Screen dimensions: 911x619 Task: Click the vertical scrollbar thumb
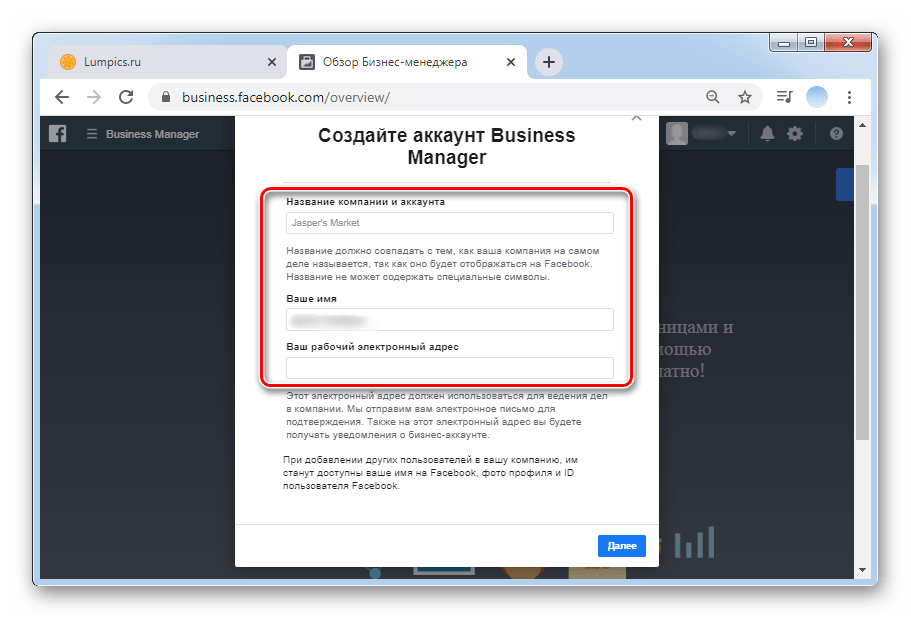point(862,302)
